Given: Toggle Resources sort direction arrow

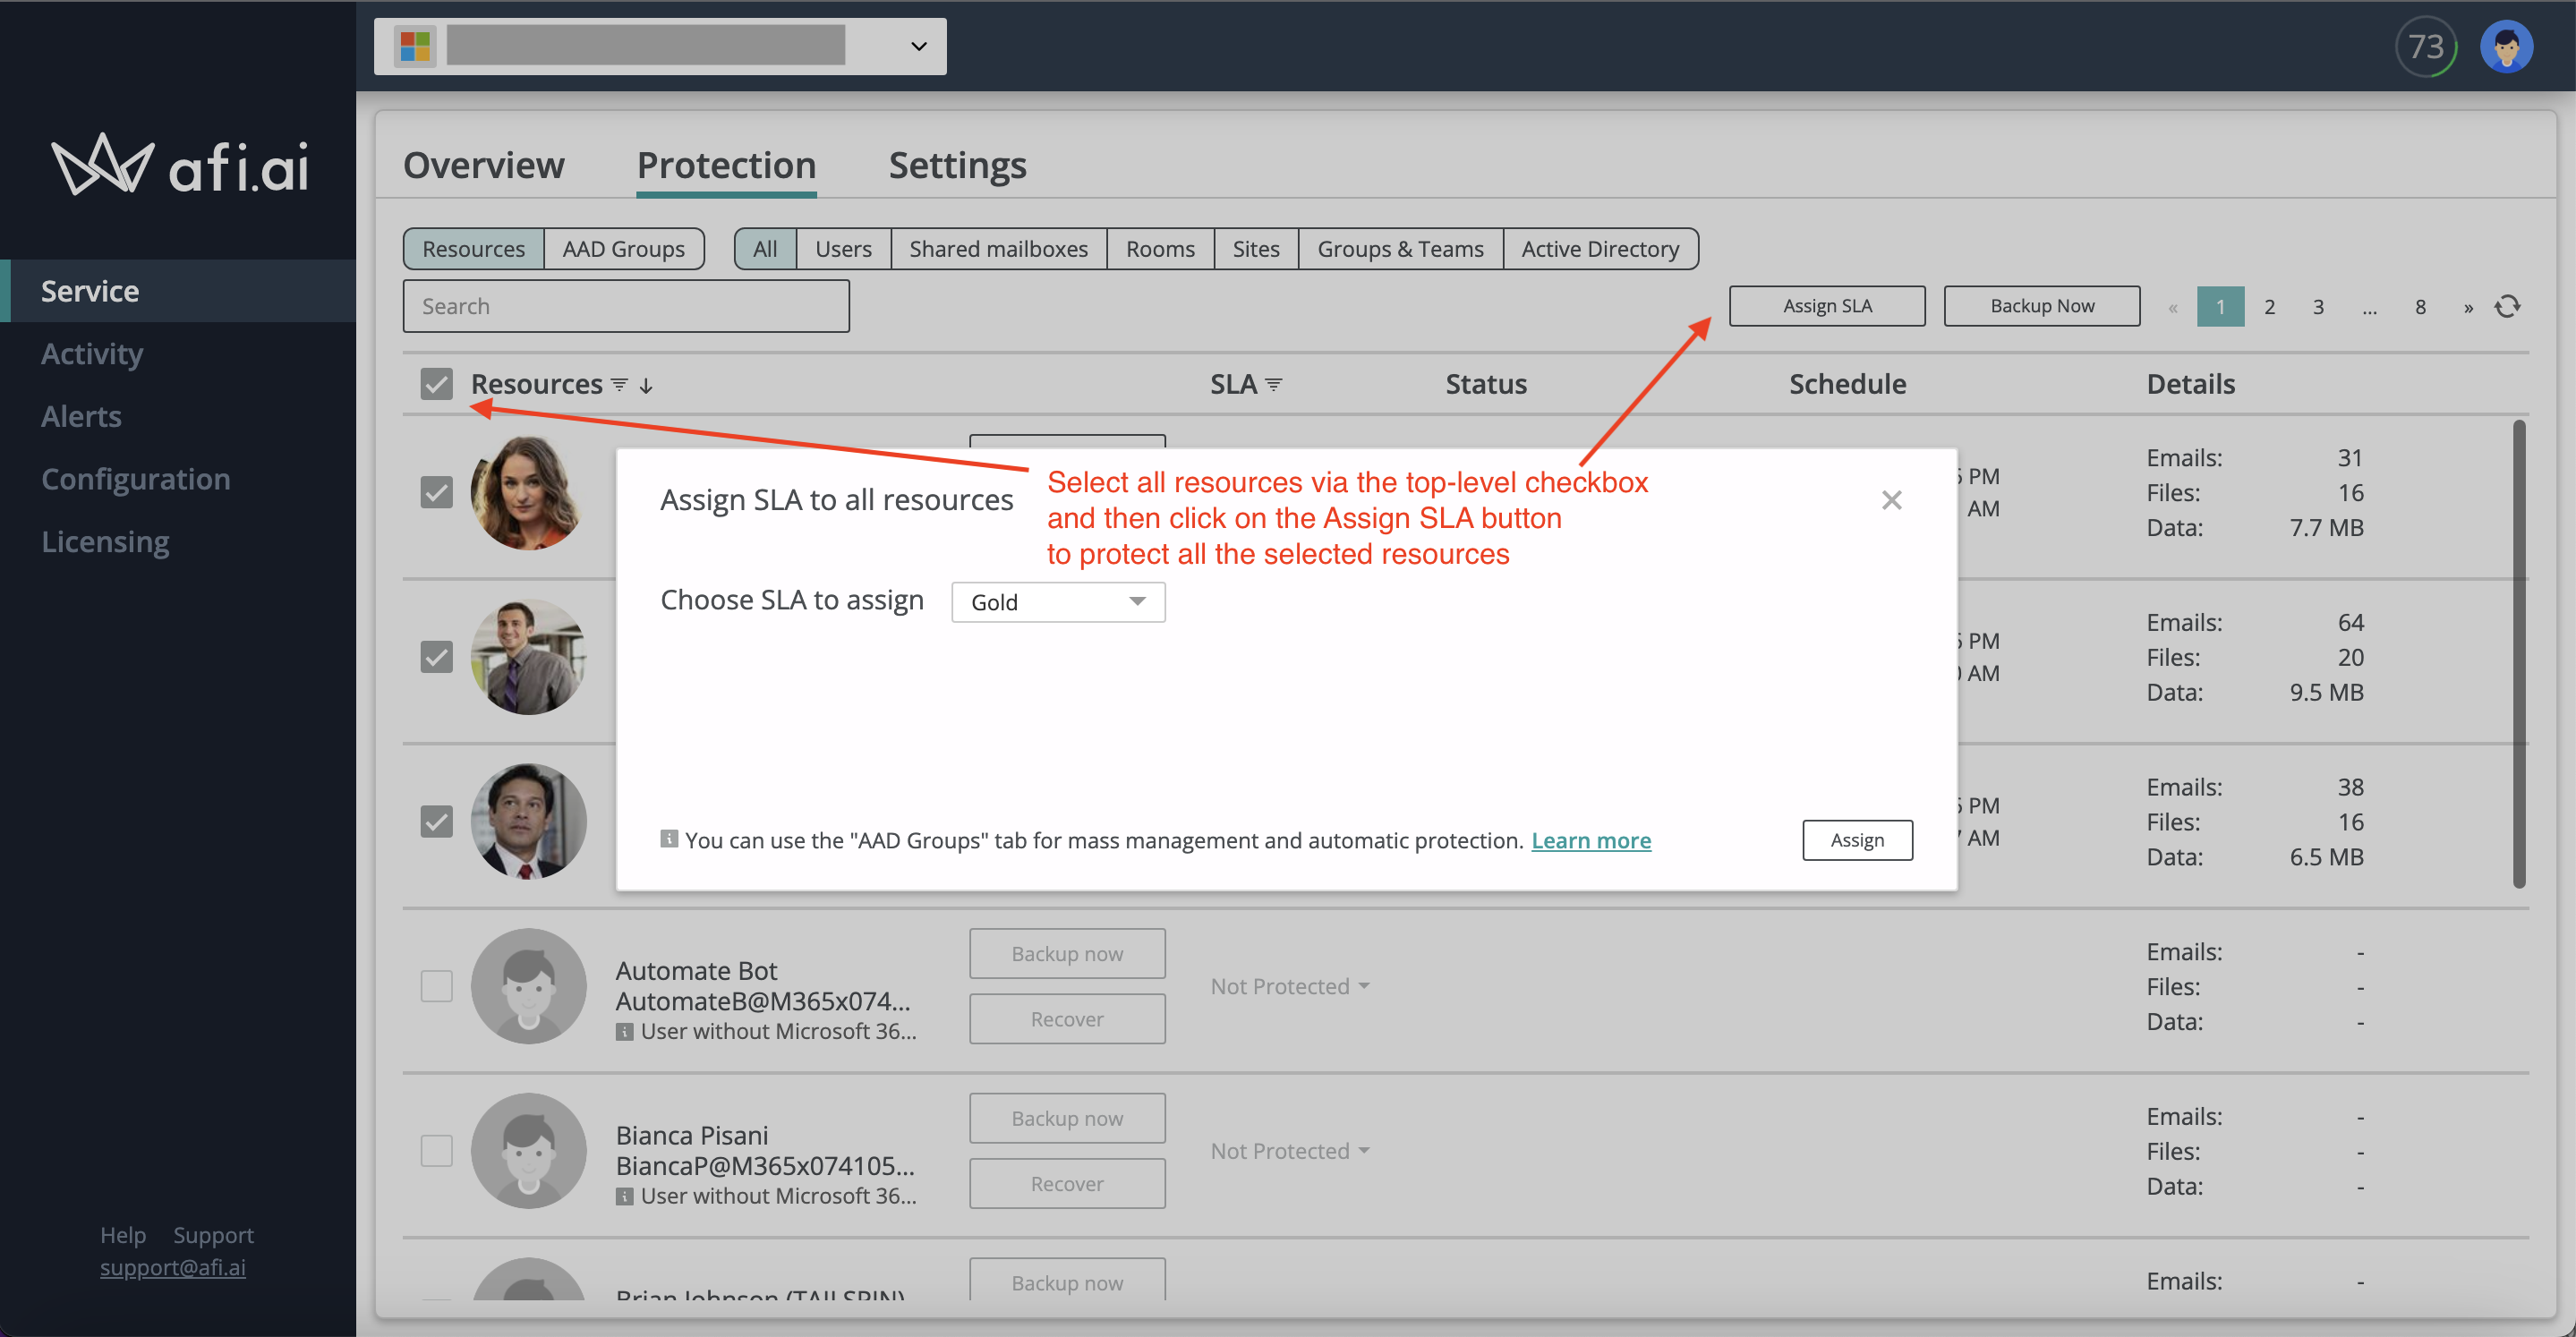Looking at the screenshot, I should point(646,386).
